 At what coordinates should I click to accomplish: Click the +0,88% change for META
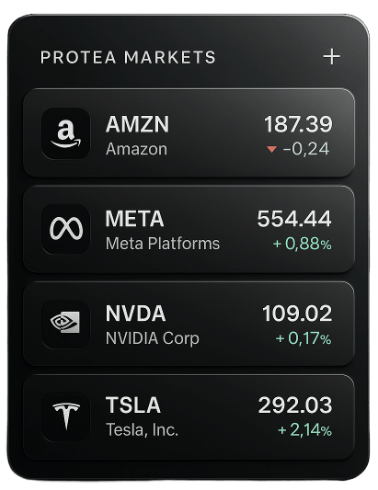tap(302, 244)
